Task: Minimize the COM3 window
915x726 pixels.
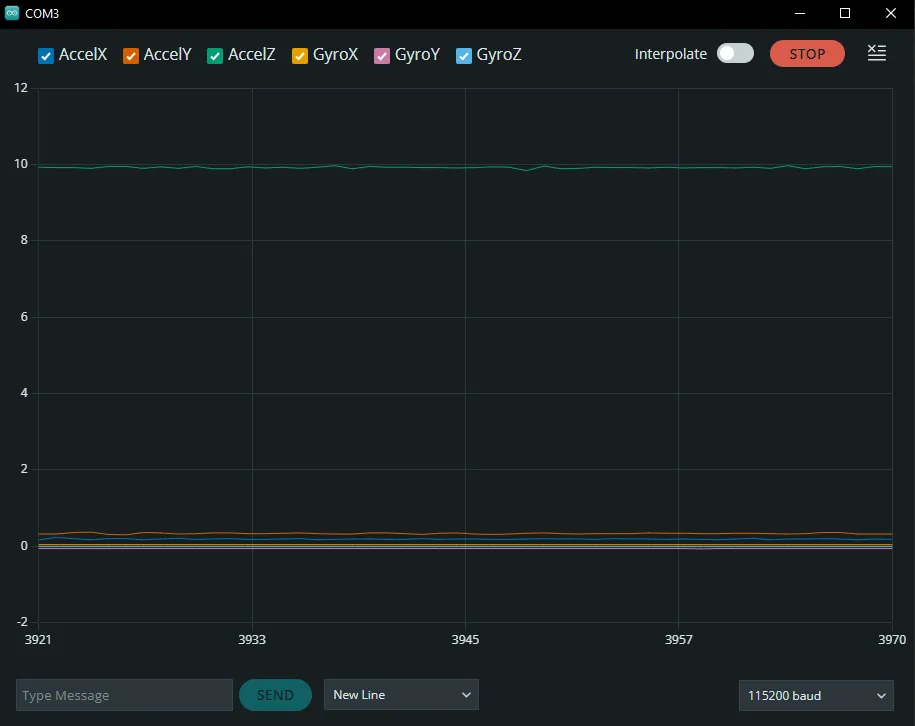Action: tap(800, 13)
